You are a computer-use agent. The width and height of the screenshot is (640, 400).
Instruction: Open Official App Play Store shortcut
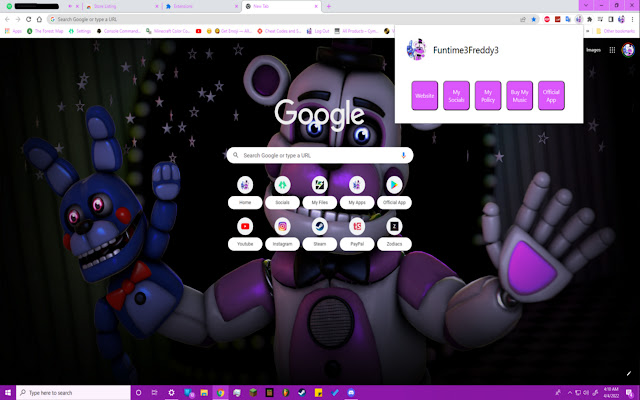394,185
